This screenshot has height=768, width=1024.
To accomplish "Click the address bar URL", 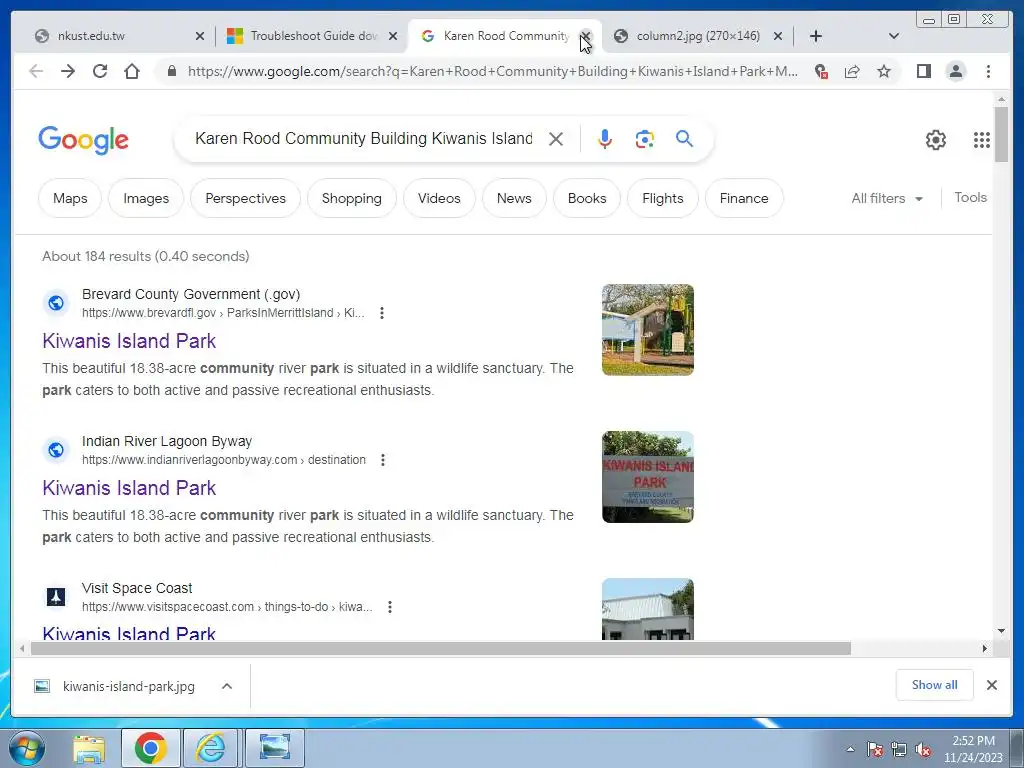I will [x=492, y=71].
